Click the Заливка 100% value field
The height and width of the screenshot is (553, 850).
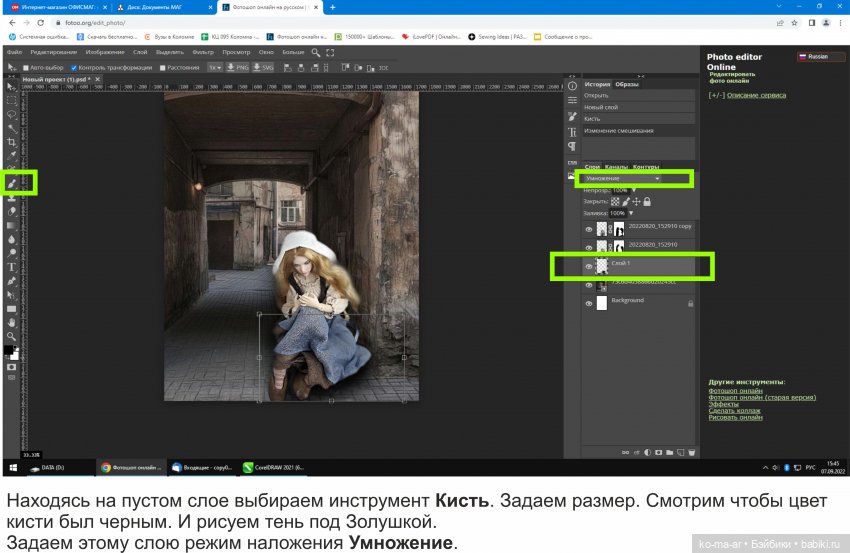(x=617, y=213)
